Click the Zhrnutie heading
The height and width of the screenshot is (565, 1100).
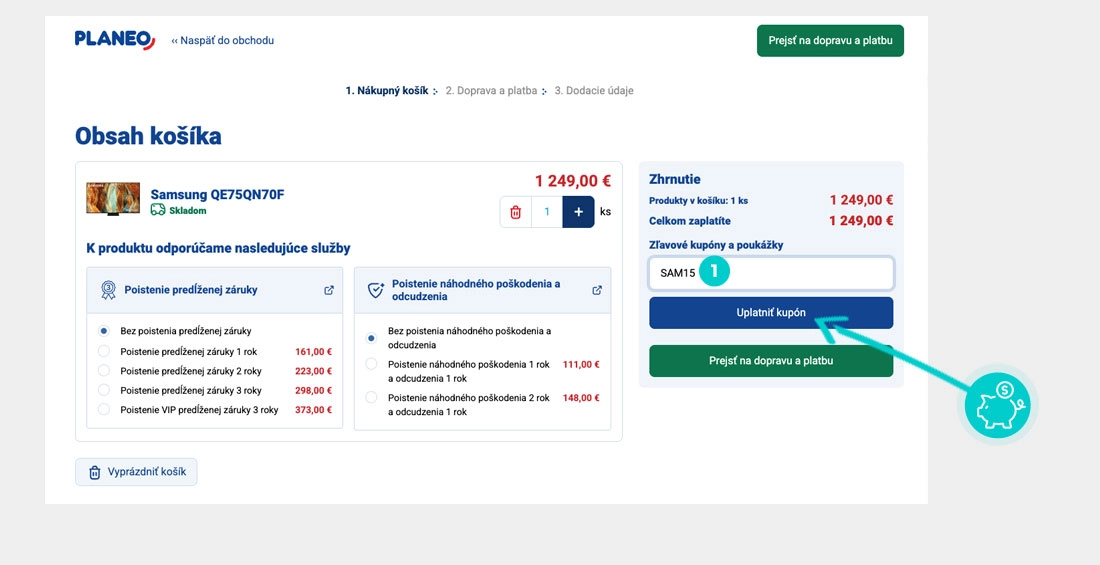pyautogui.click(x=675, y=180)
